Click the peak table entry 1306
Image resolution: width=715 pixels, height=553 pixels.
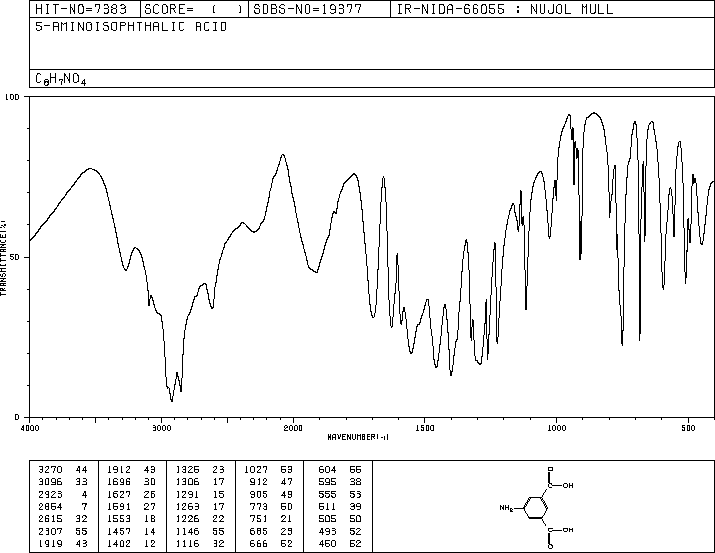pyautogui.click(x=187, y=482)
